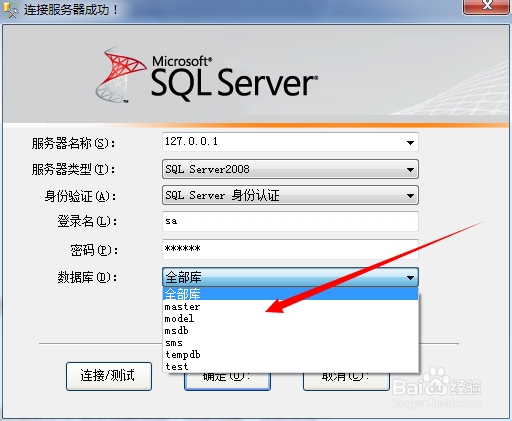Select msdb database option
The width and height of the screenshot is (512, 421).
coord(291,331)
